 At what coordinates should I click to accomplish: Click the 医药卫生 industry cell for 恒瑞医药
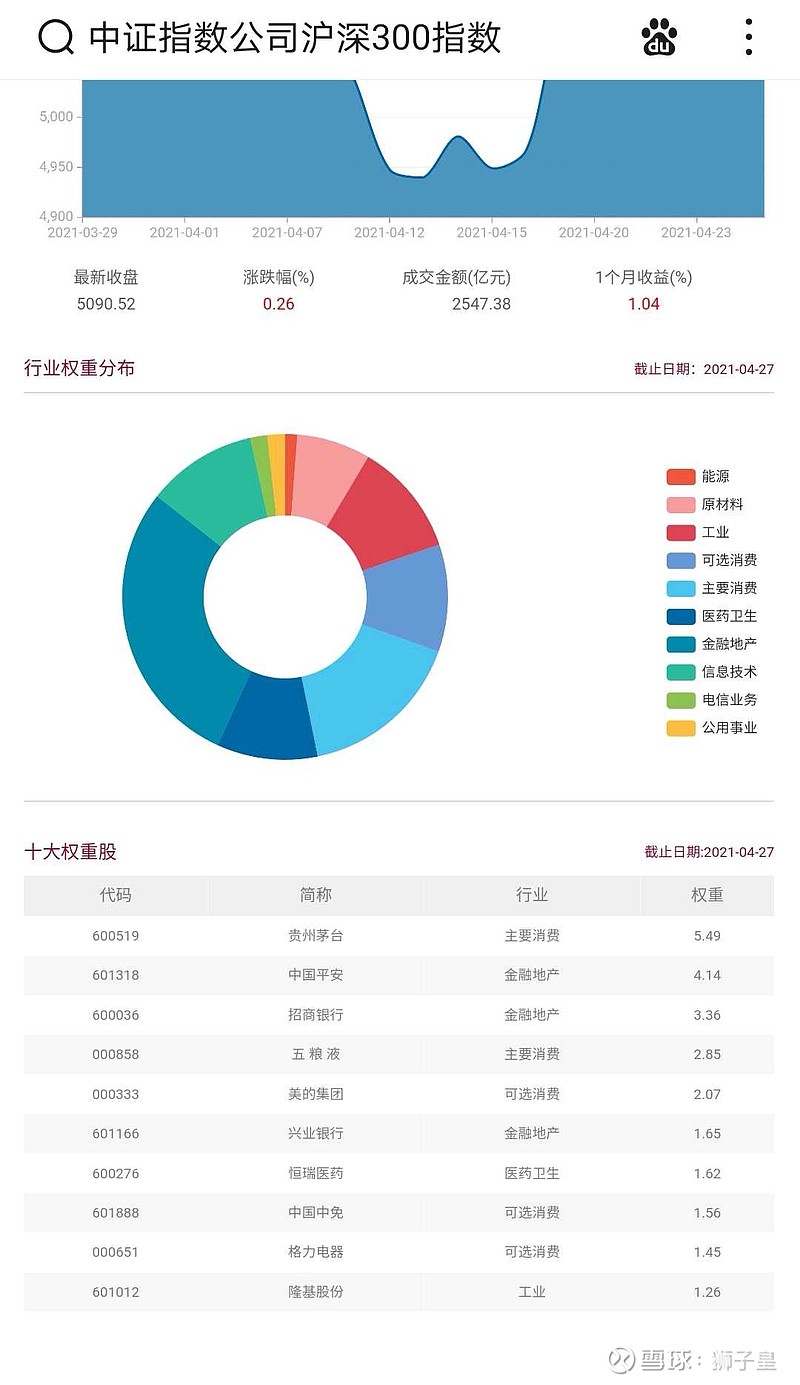532,1173
